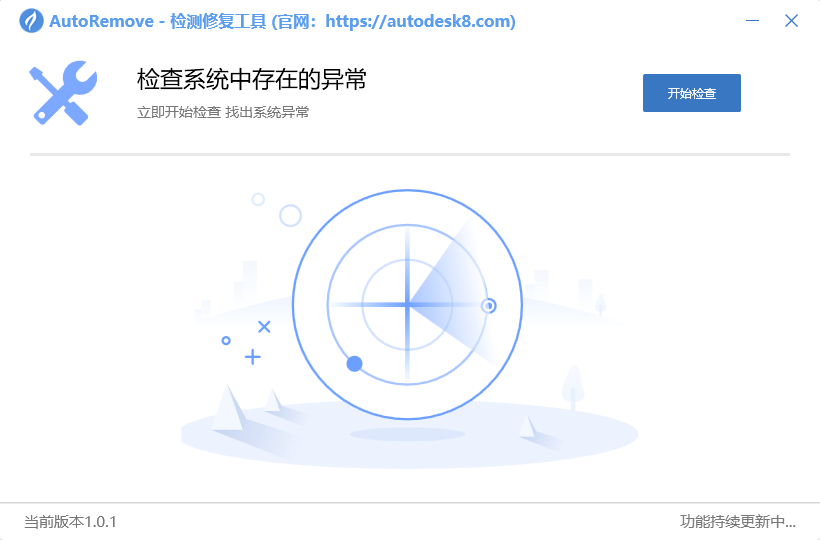Click the wrench and screwdriver tools icon

63,93
